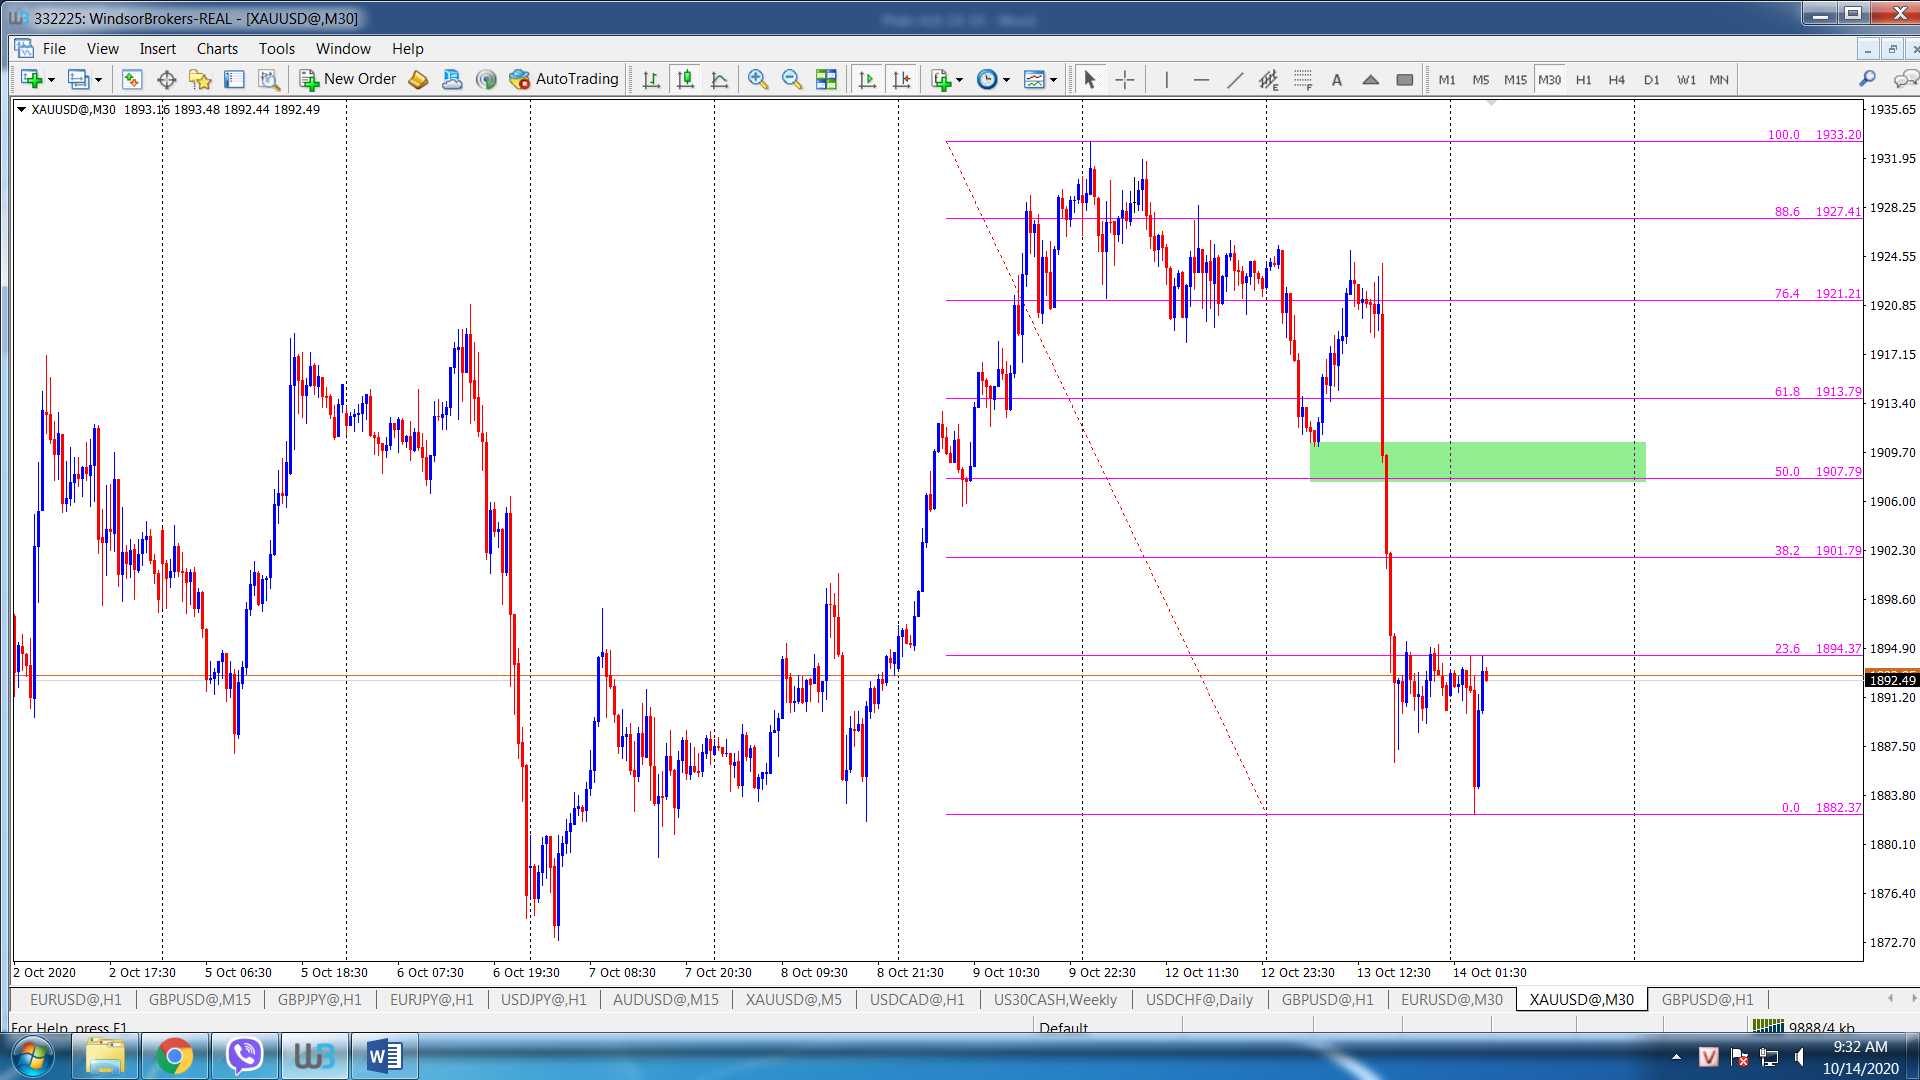Click the current price label 1892.49
The height and width of the screenshot is (1080, 1920).
(1891, 680)
